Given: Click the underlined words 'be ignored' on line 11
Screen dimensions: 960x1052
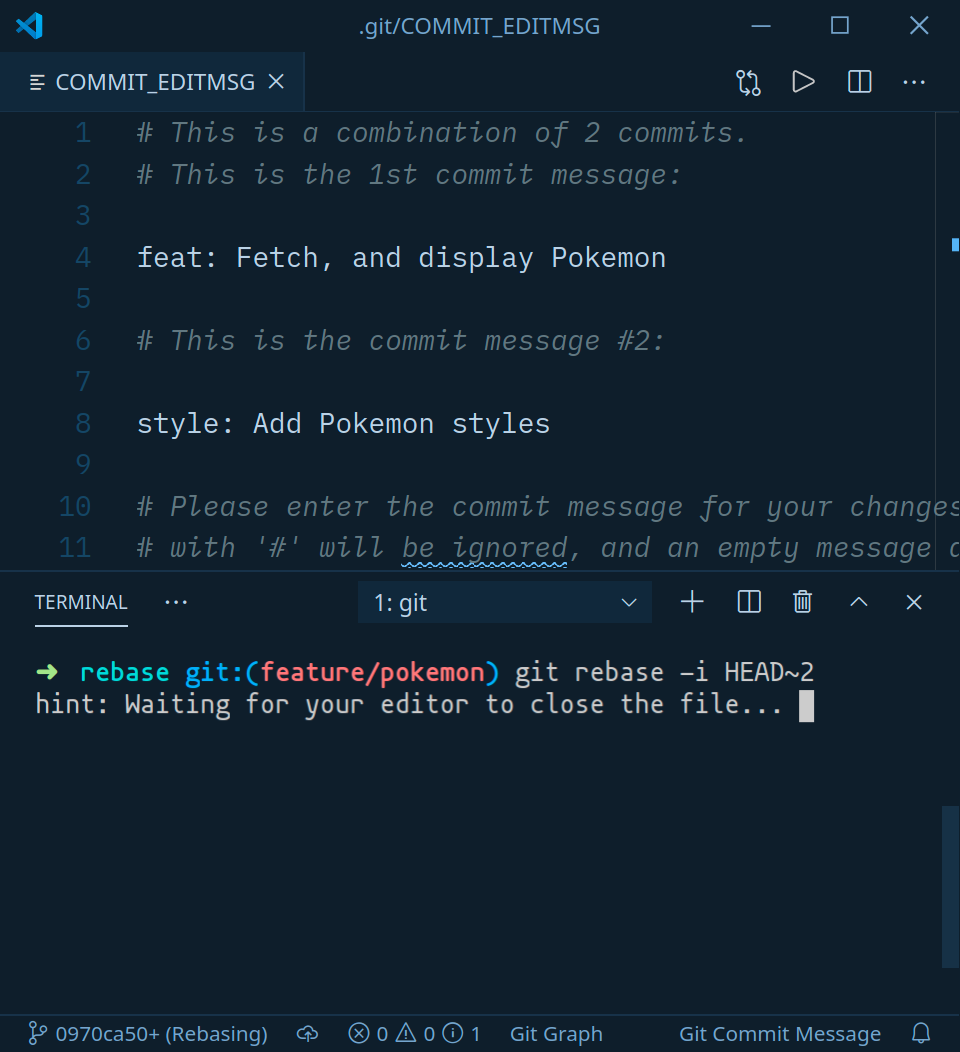Looking at the screenshot, I should [484, 549].
